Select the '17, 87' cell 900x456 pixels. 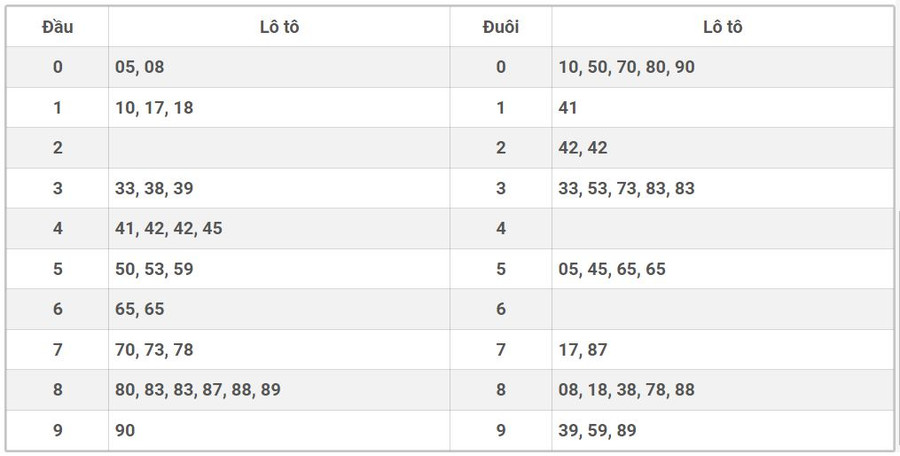(583, 350)
